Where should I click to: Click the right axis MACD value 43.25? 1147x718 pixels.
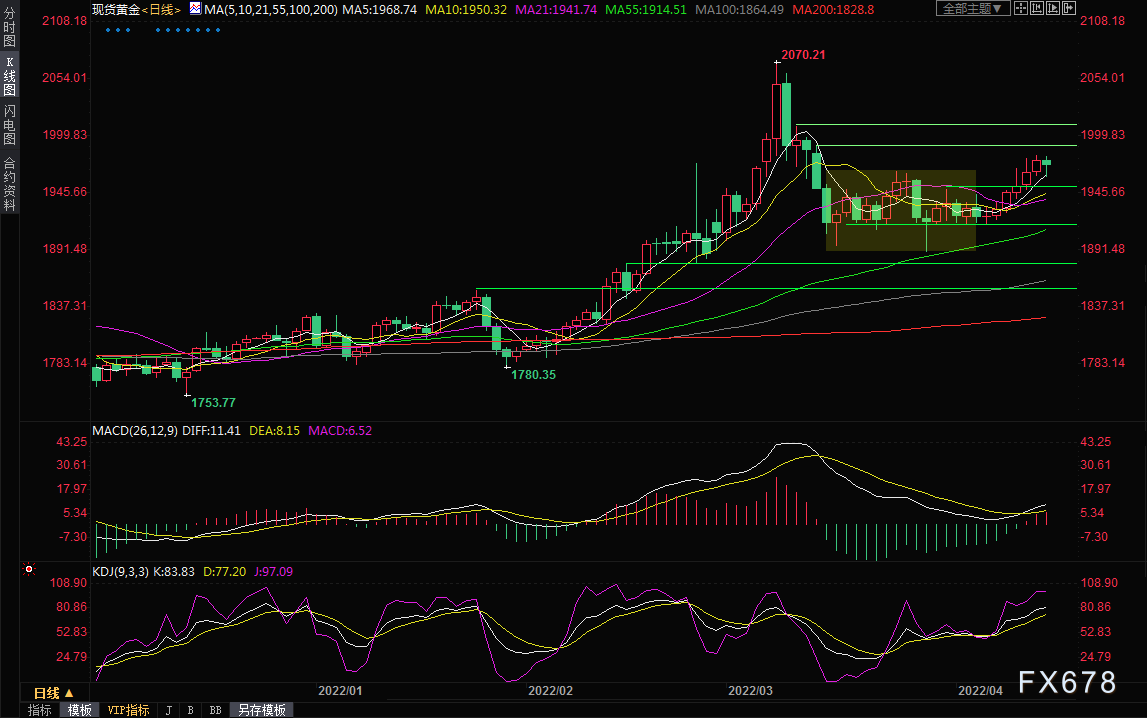[1095, 442]
